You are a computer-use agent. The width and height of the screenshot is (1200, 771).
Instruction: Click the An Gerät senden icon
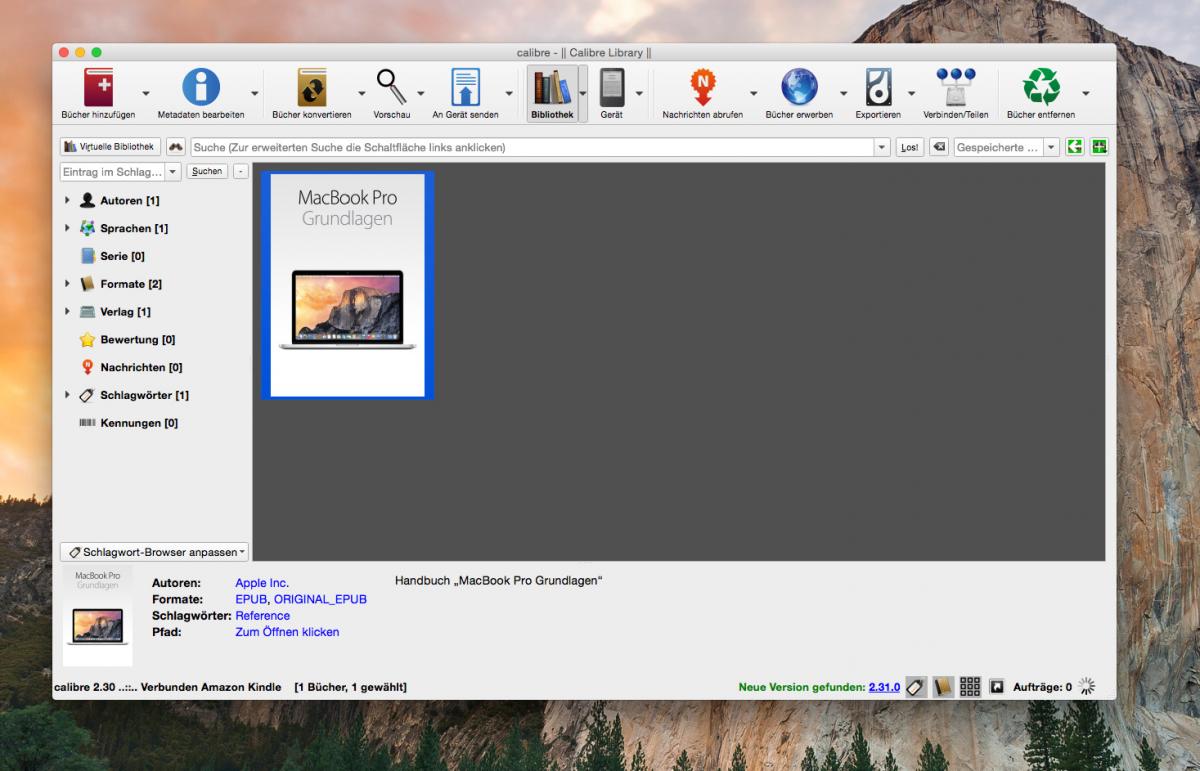point(466,88)
